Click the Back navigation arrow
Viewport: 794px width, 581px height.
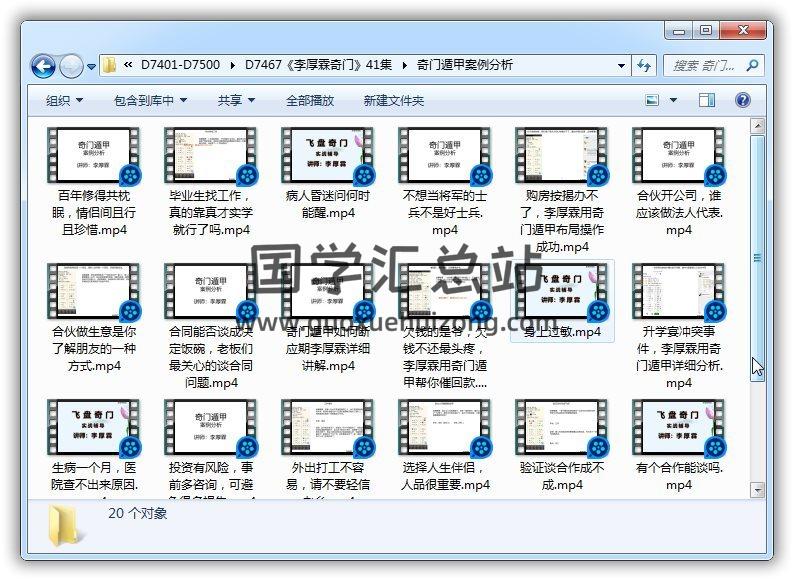pos(43,66)
